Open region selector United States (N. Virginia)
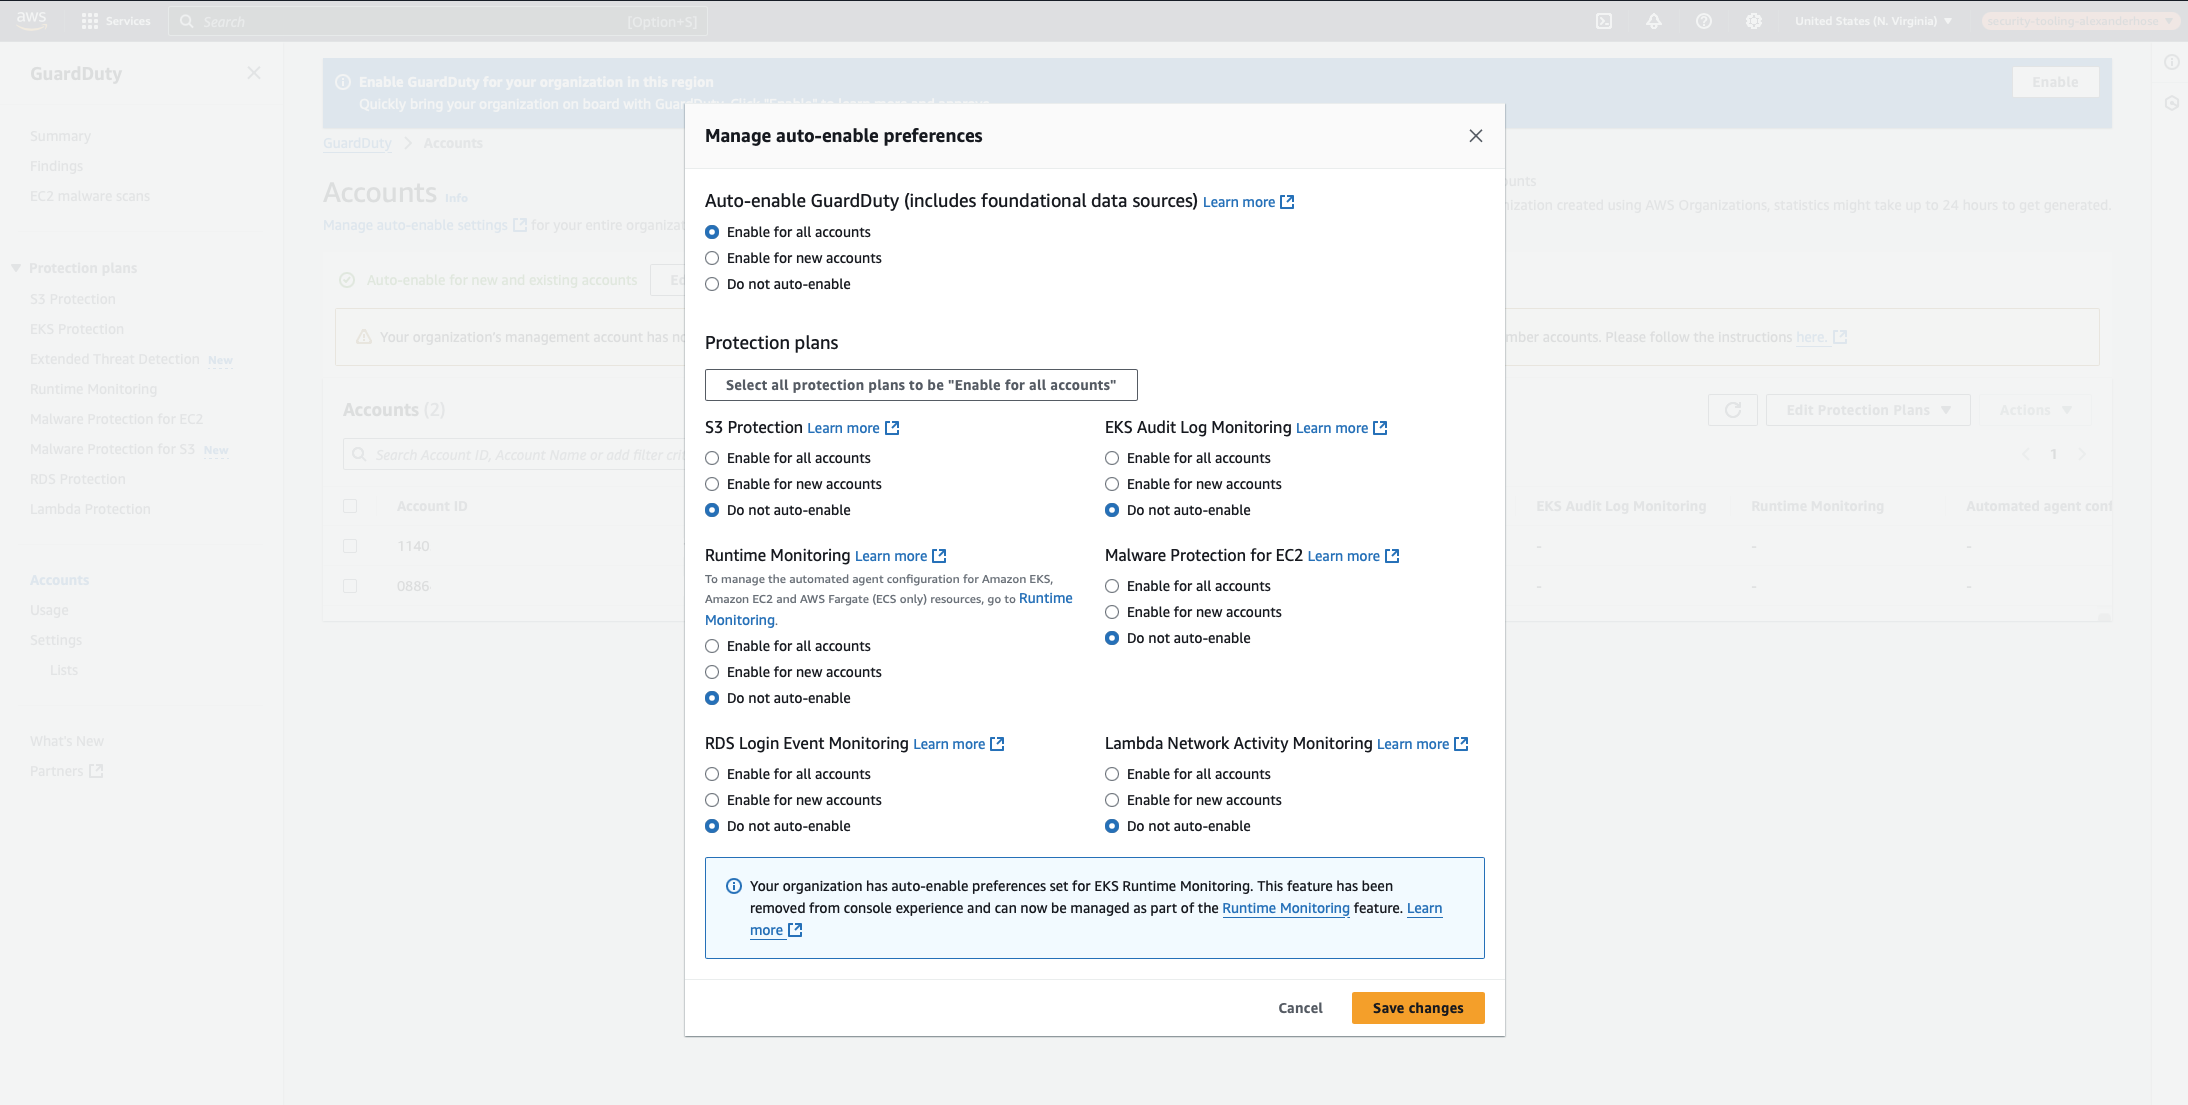This screenshot has height=1105, width=2188. pos(1873,21)
